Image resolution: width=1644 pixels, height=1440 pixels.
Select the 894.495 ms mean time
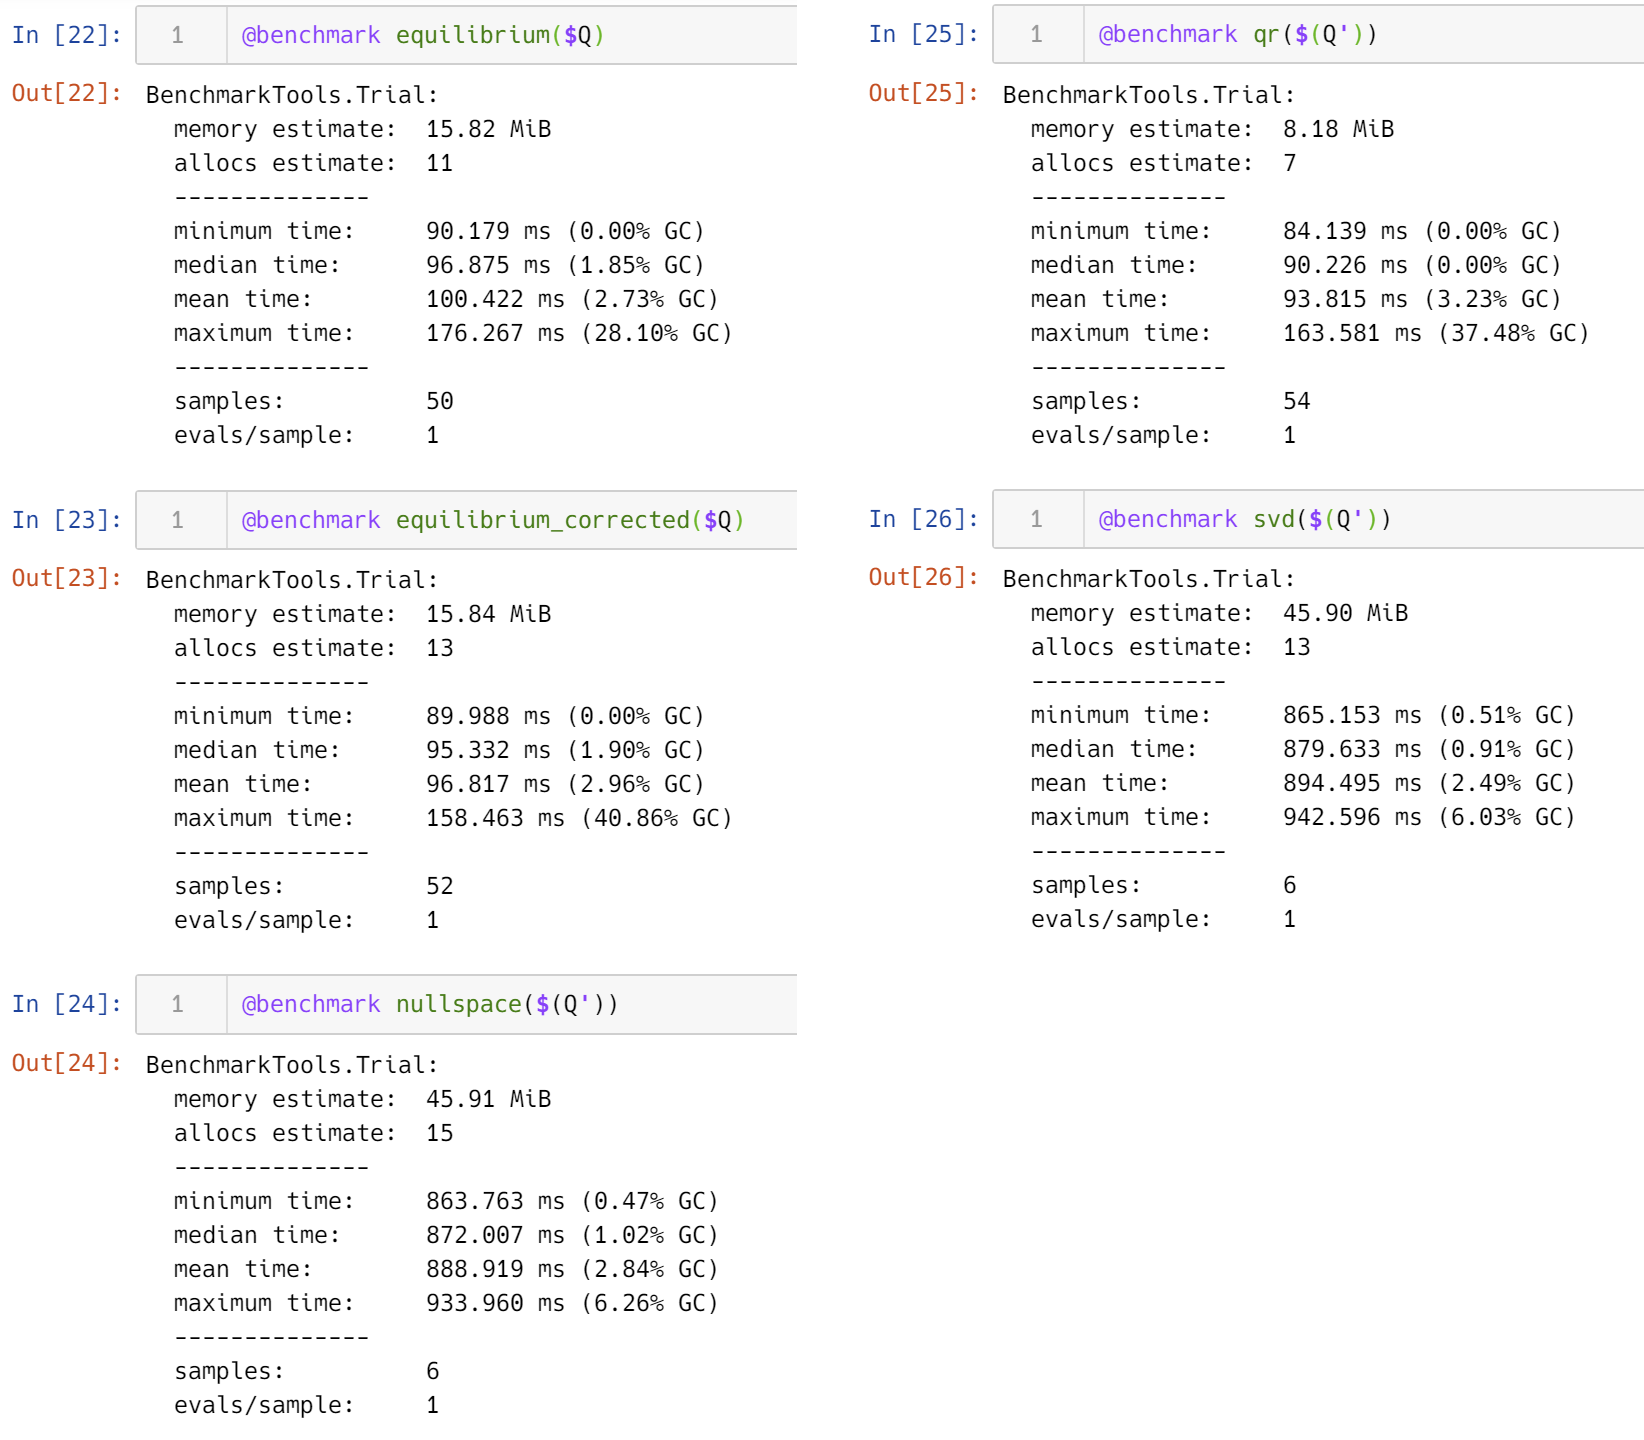click(1353, 783)
